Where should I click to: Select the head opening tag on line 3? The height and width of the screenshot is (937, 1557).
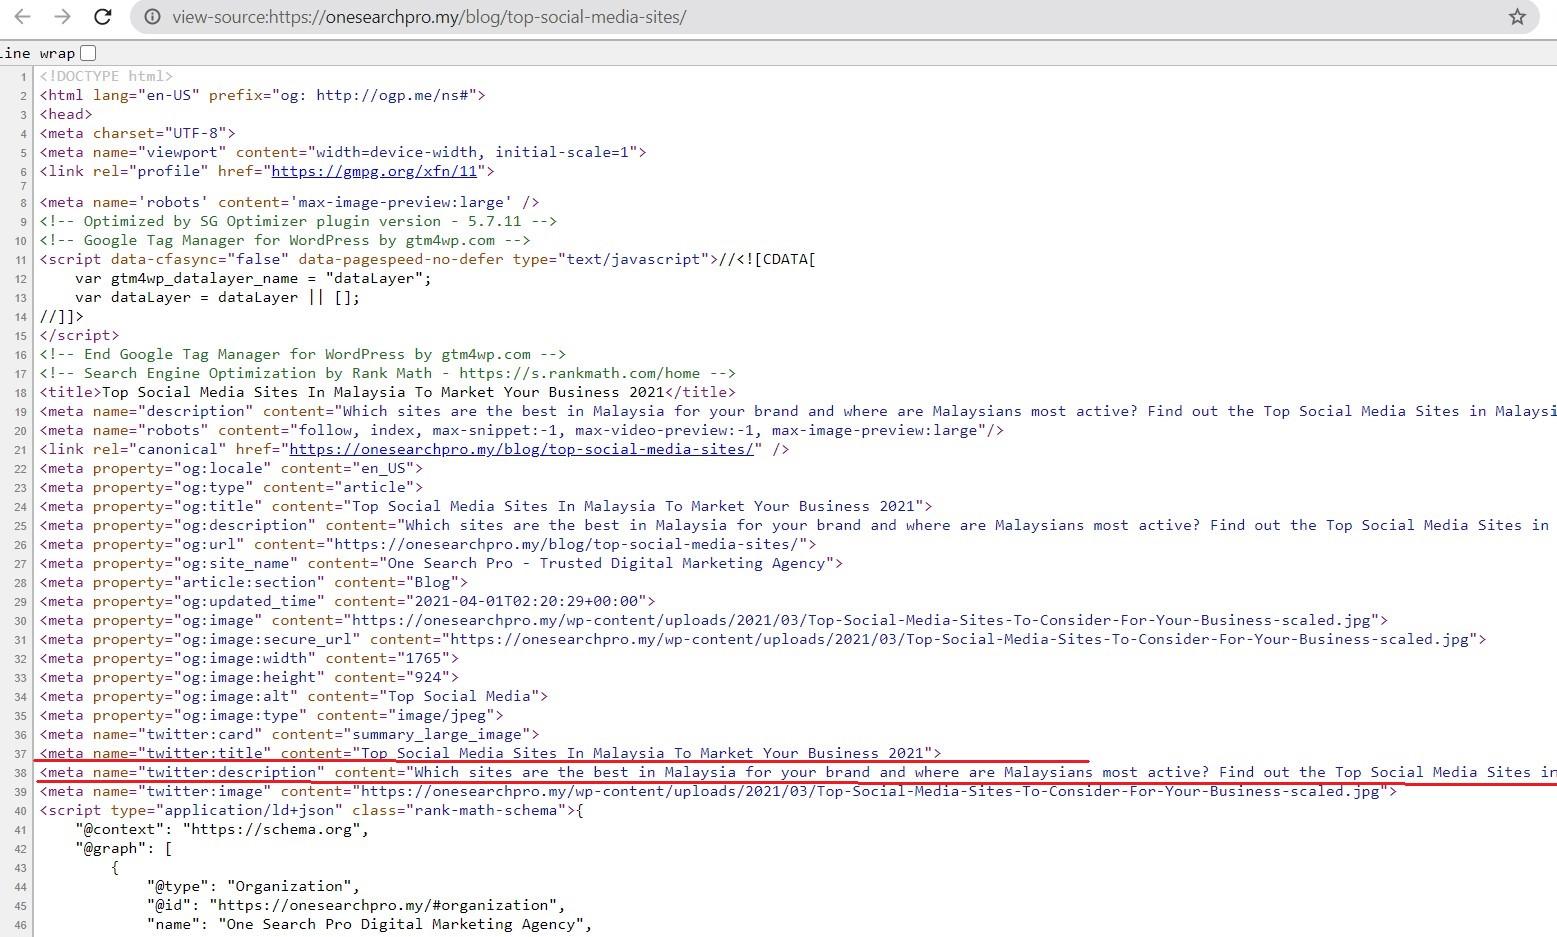coord(66,114)
